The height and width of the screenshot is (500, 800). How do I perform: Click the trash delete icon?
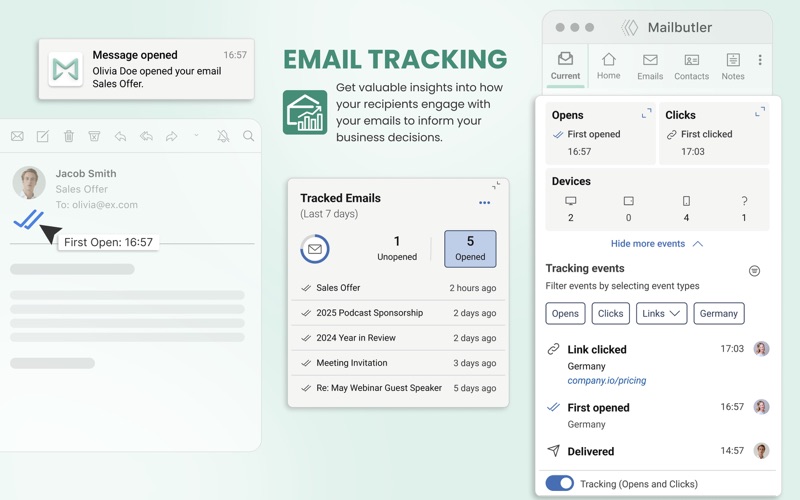(x=69, y=136)
